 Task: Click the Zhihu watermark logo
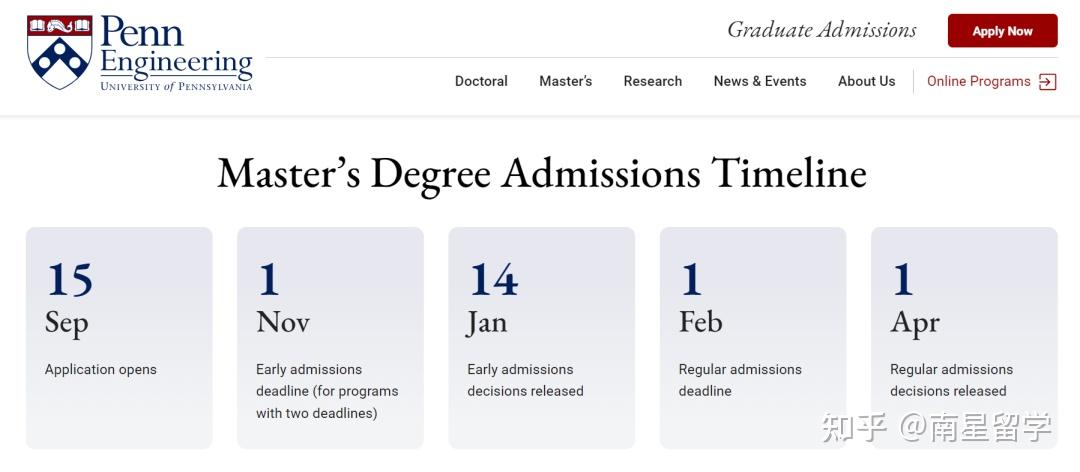[854, 427]
